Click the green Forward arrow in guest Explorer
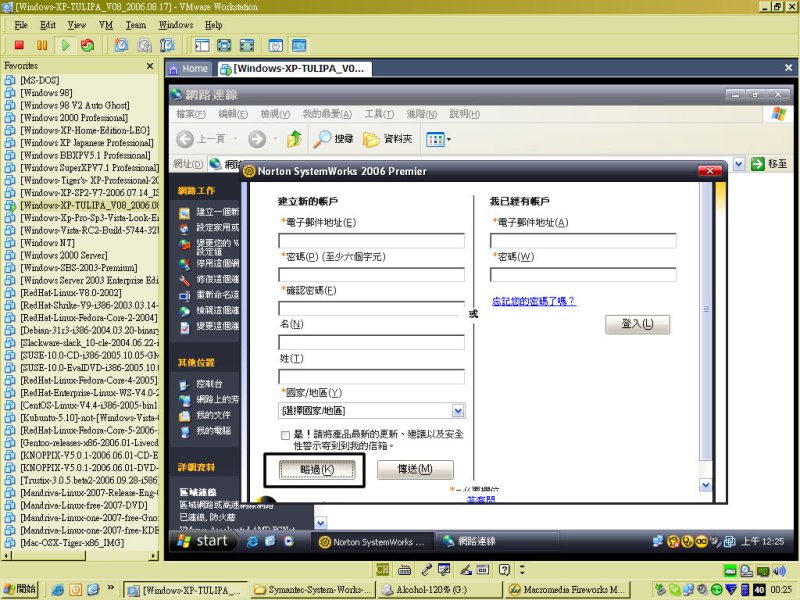 [x=257, y=139]
